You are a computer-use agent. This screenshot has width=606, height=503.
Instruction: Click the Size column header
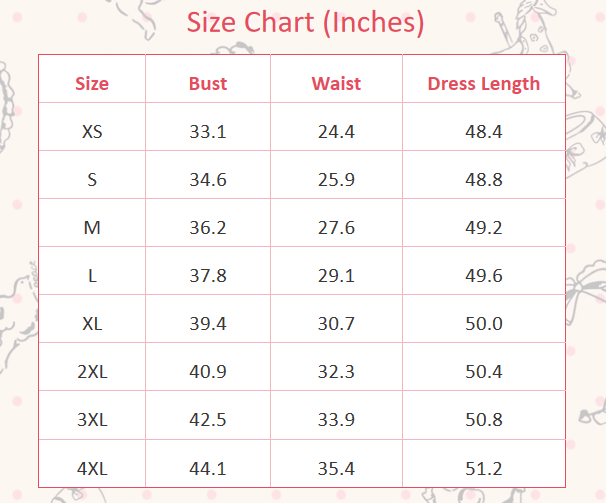click(x=92, y=84)
